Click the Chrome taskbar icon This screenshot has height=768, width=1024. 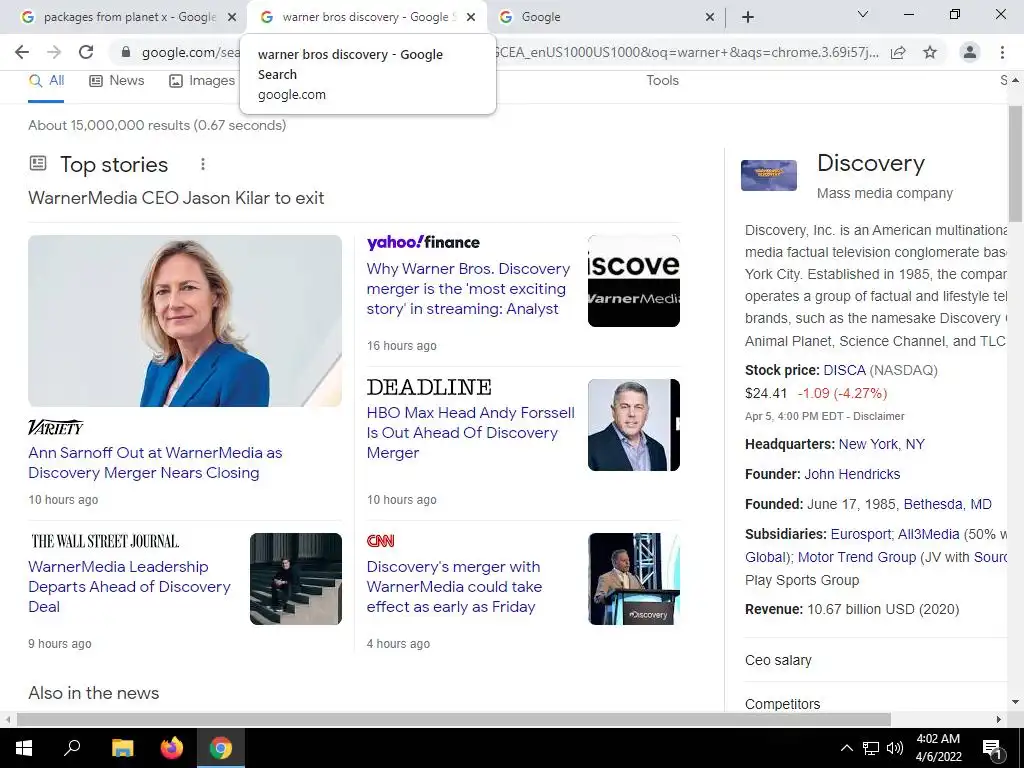(221, 748)
